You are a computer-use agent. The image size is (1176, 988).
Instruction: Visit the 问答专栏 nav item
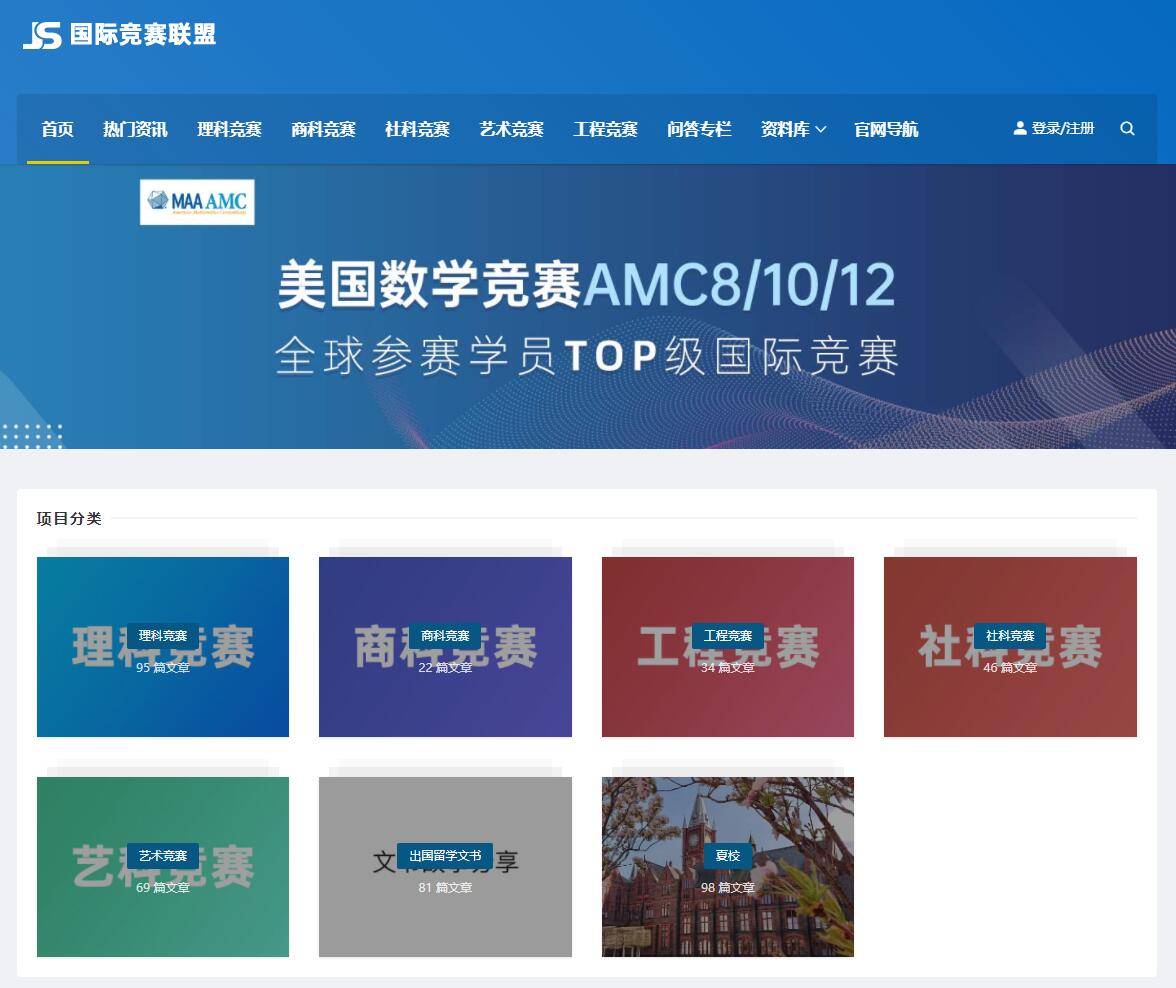click(x=699, y=129)
